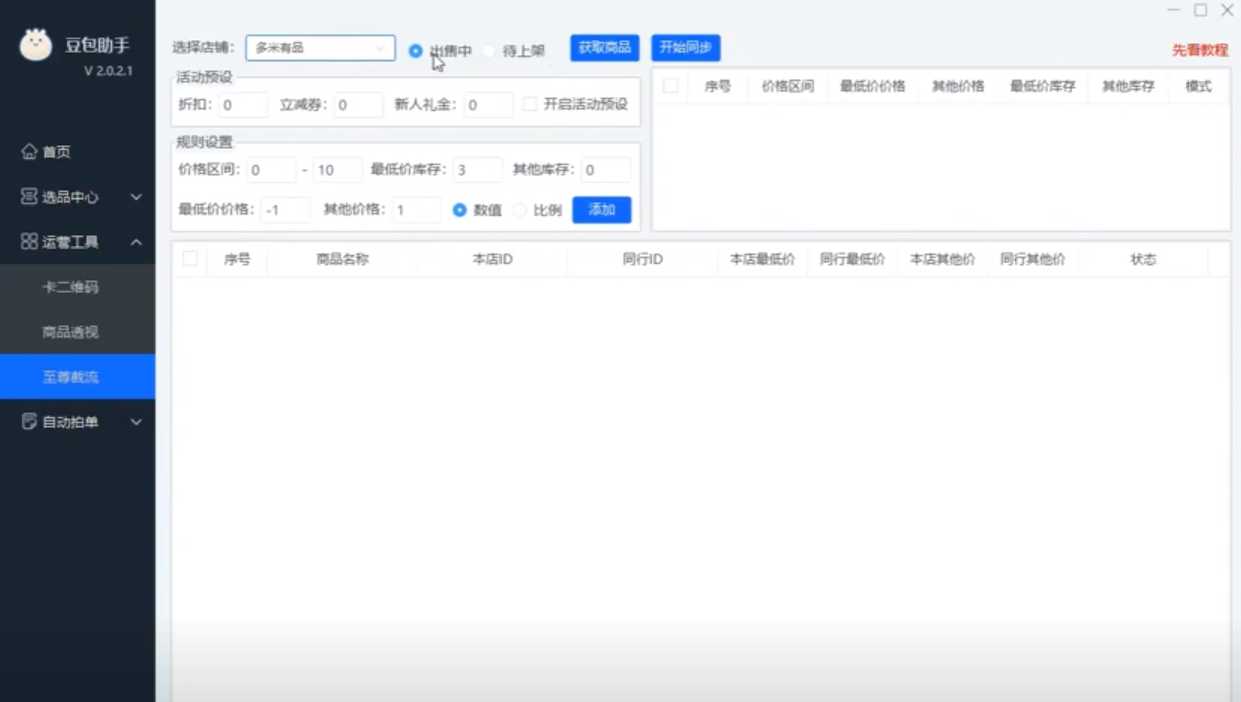1241x702 pixels.
Task: Click the 开始同步 button
Action: point(685,48)
